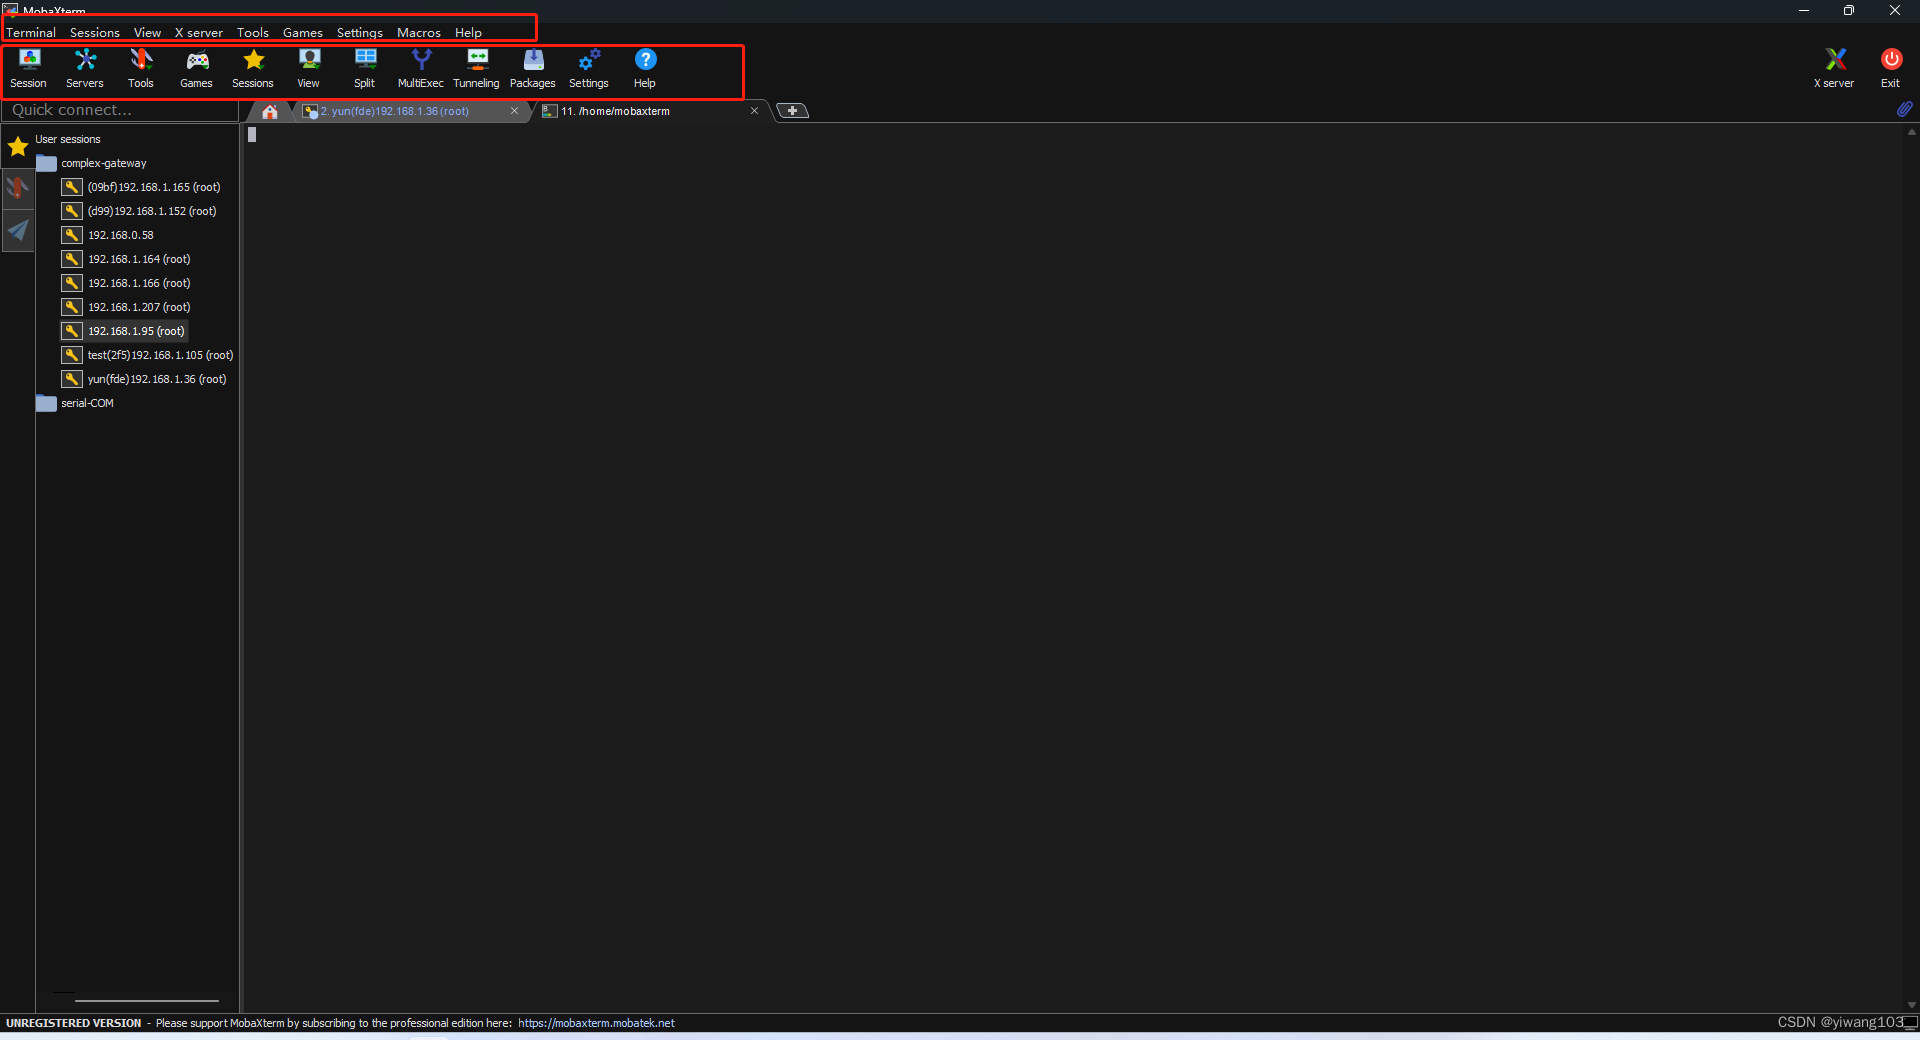Click SSH icon of 192.168.0.58 session

72,235
